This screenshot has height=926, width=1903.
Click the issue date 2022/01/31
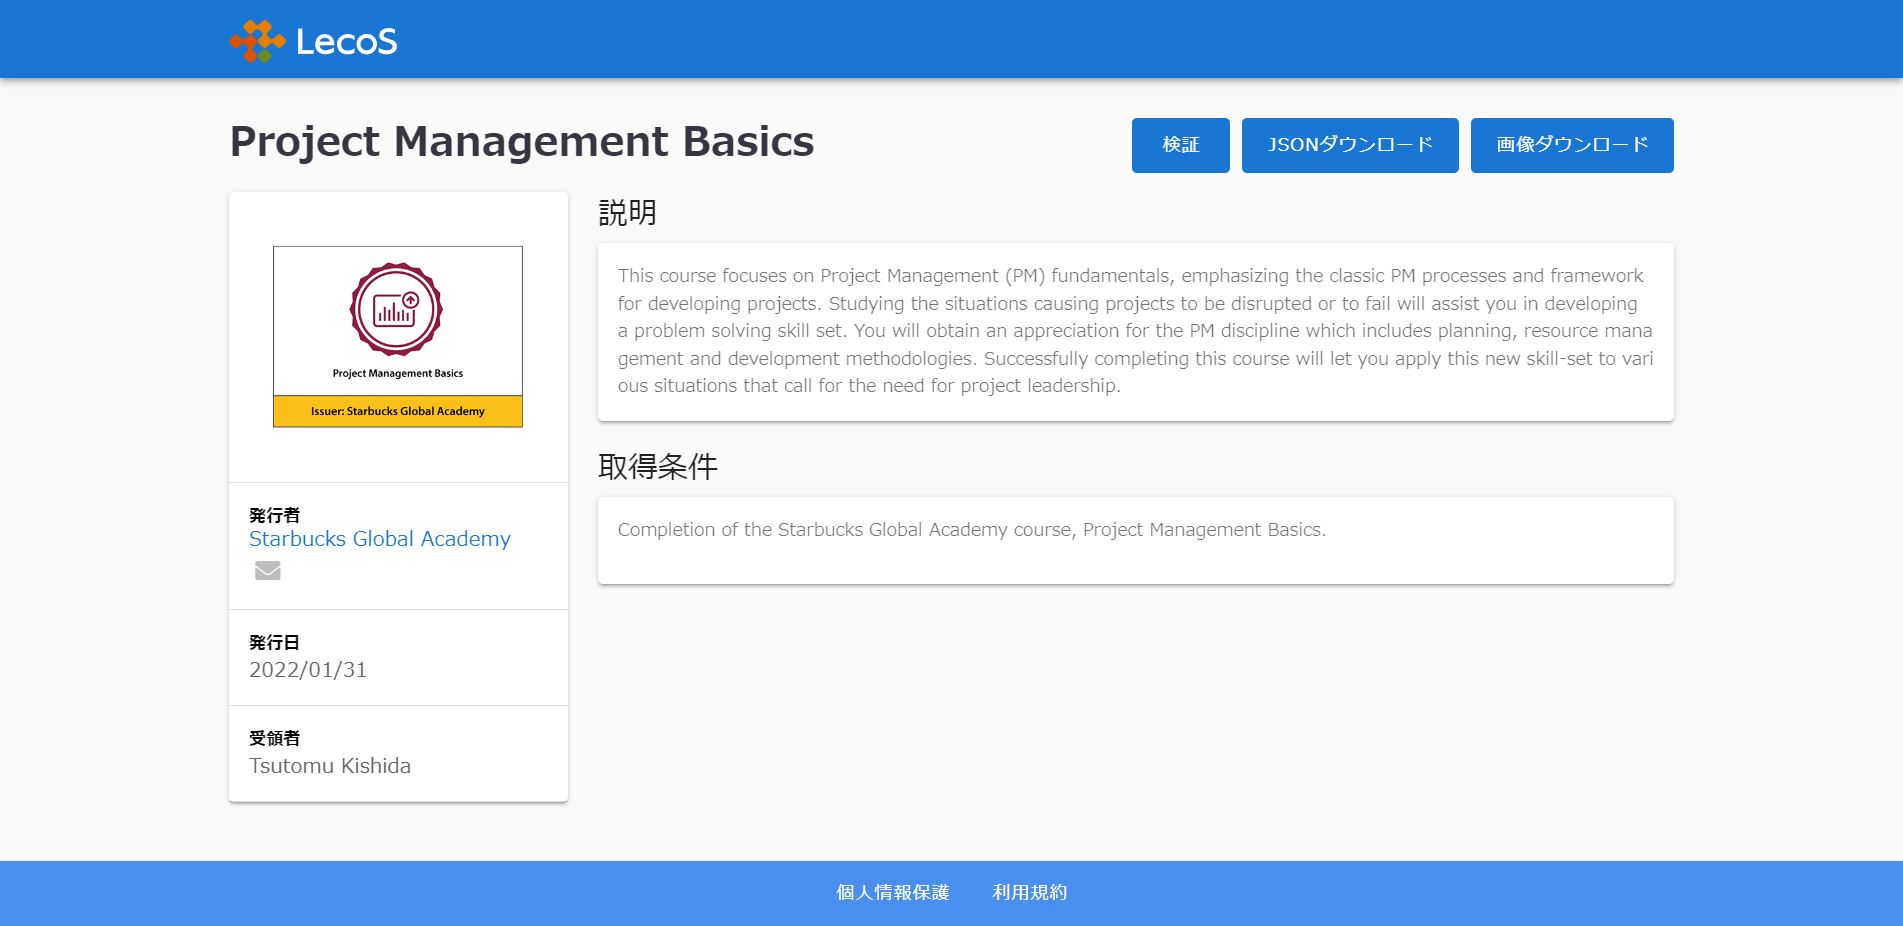308,670
